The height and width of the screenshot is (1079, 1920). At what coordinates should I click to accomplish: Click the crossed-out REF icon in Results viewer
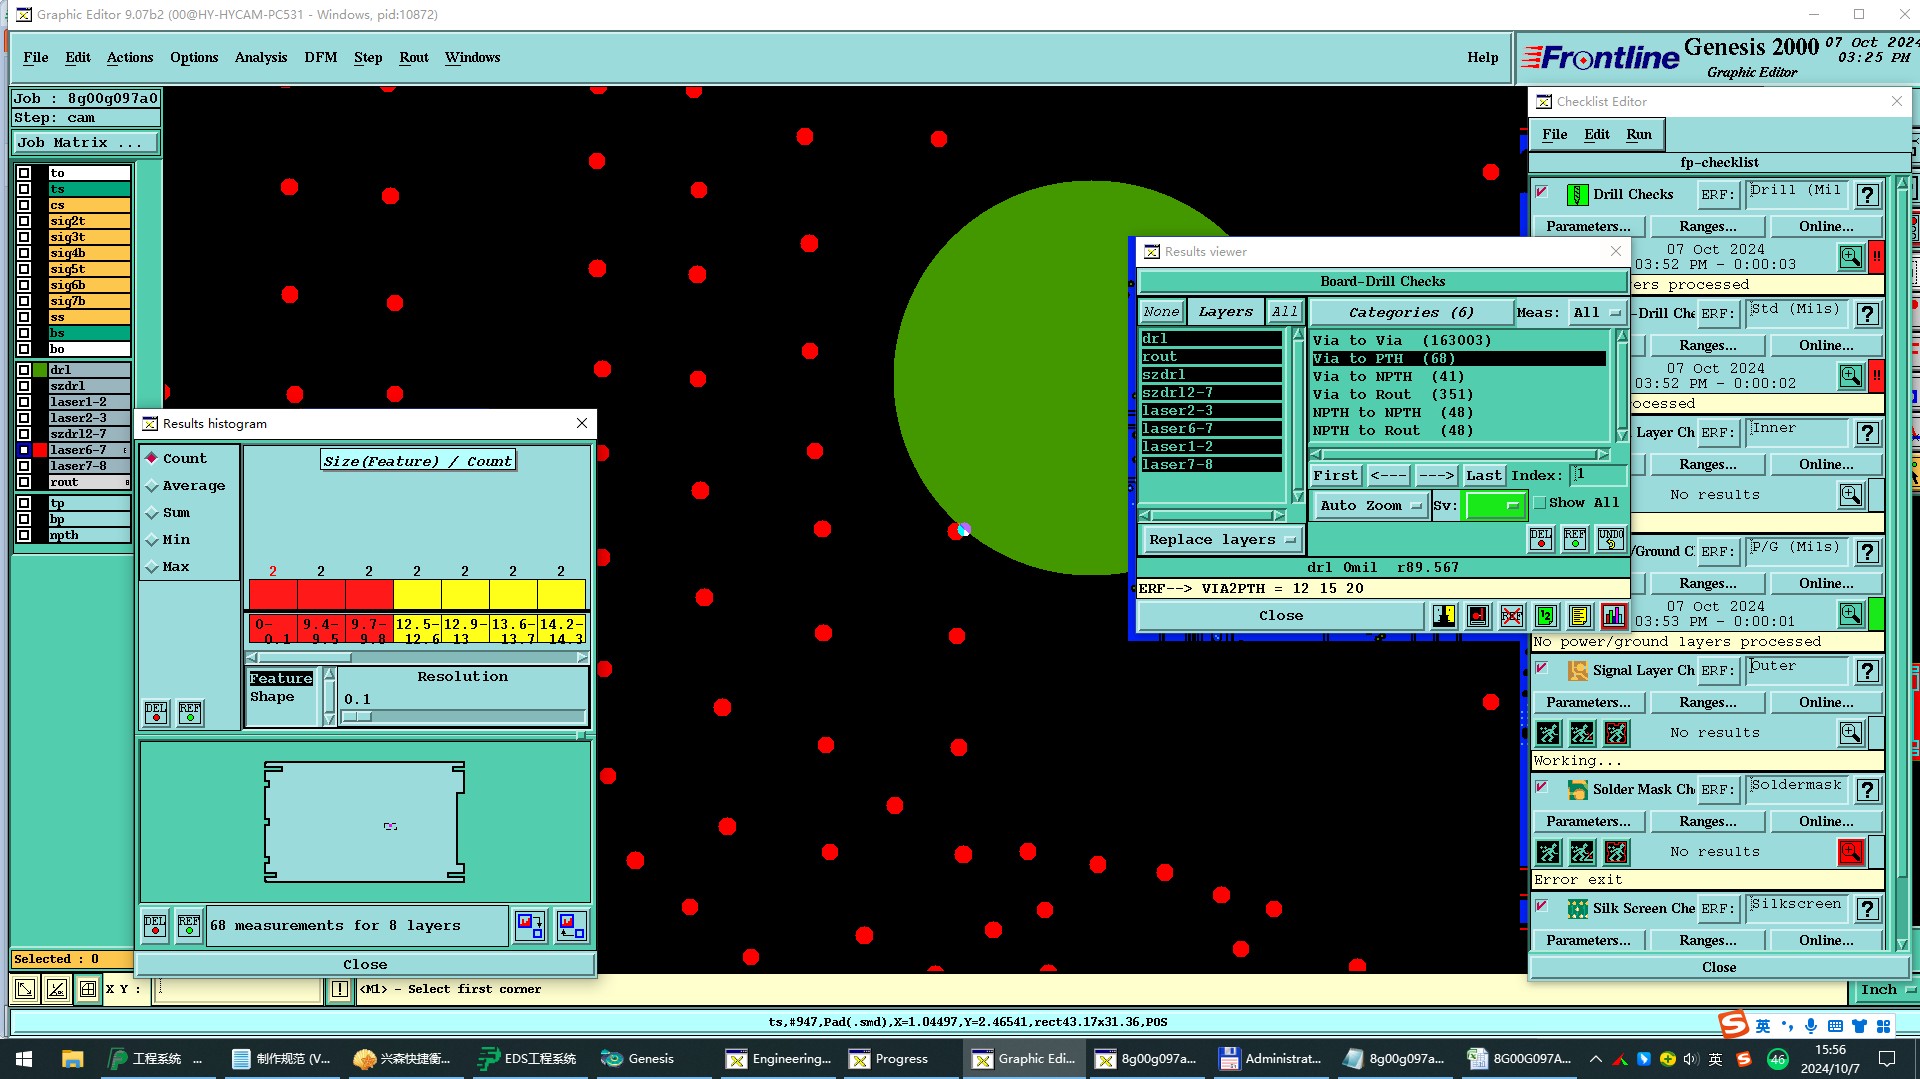[x=1511, y=616]
